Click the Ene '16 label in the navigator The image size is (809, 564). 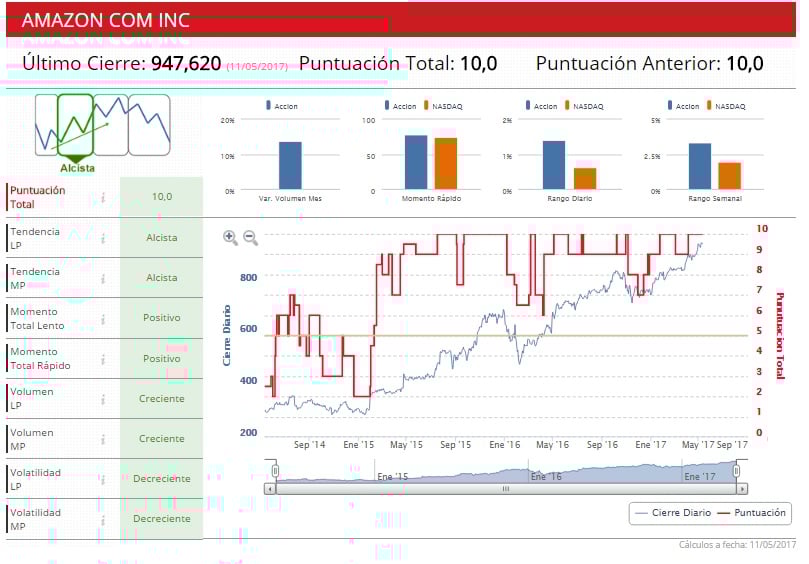point(546,477)
